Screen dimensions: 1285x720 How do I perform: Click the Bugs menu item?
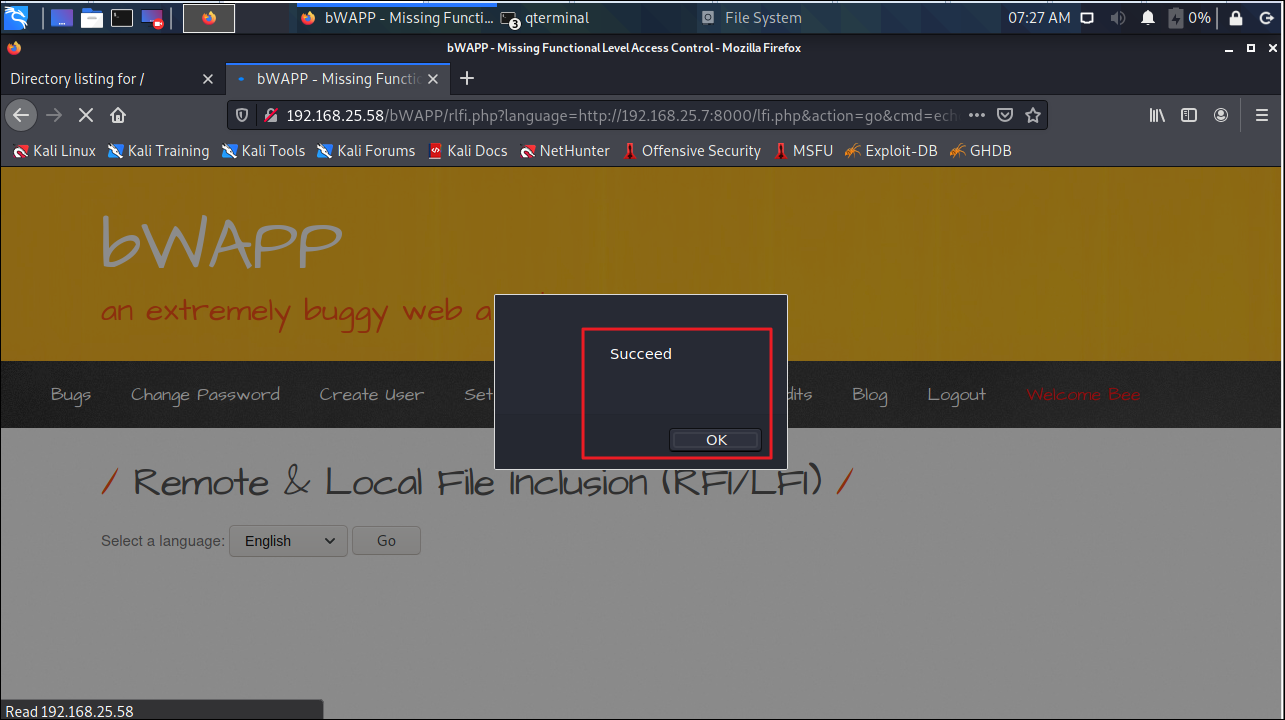coord(71,395)
